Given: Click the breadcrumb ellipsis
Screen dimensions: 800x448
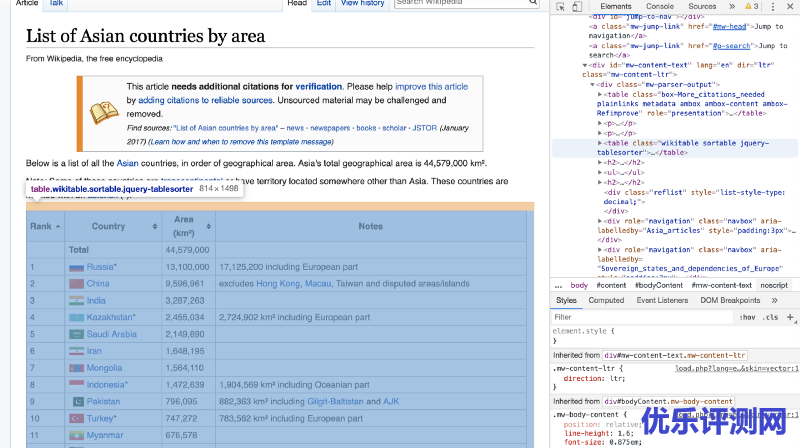Looking at the screenshot, I should (x=558, y=285).
